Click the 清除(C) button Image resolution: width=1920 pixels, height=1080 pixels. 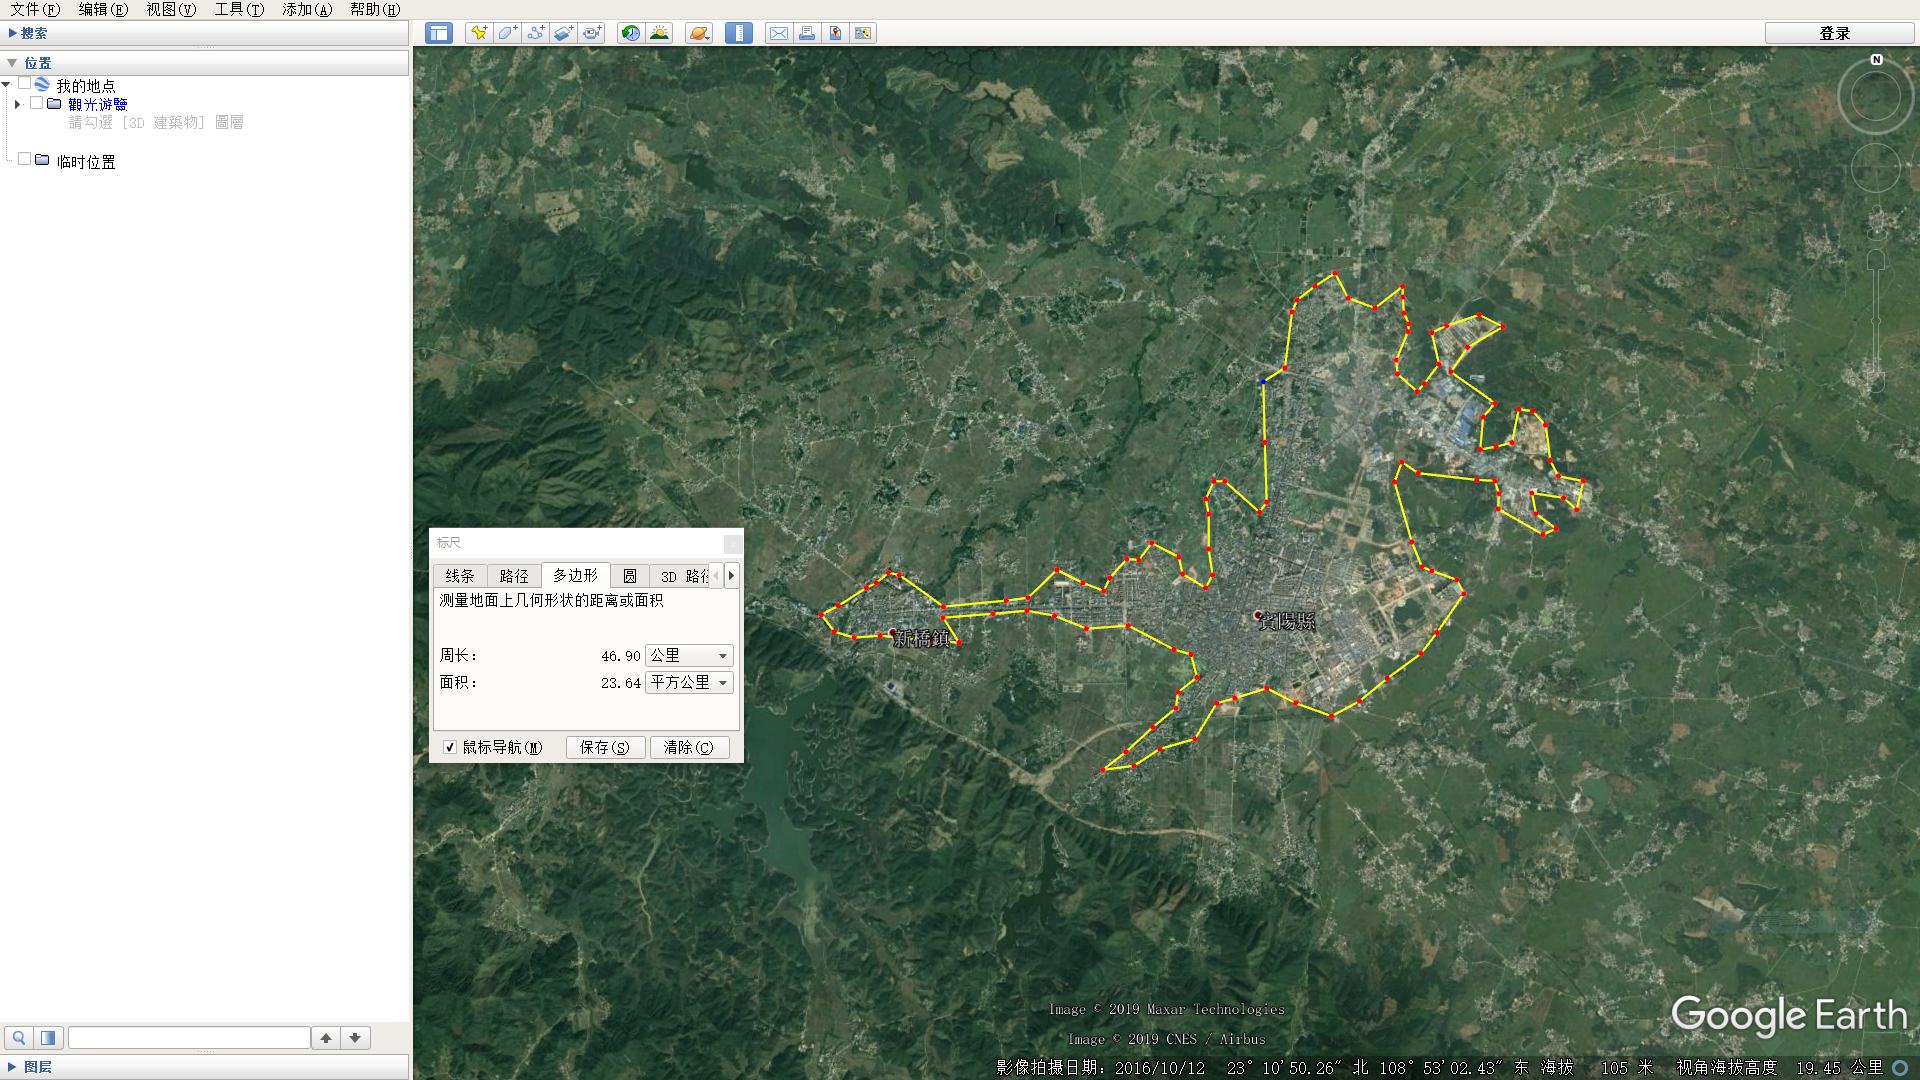[x=689, y=747]
